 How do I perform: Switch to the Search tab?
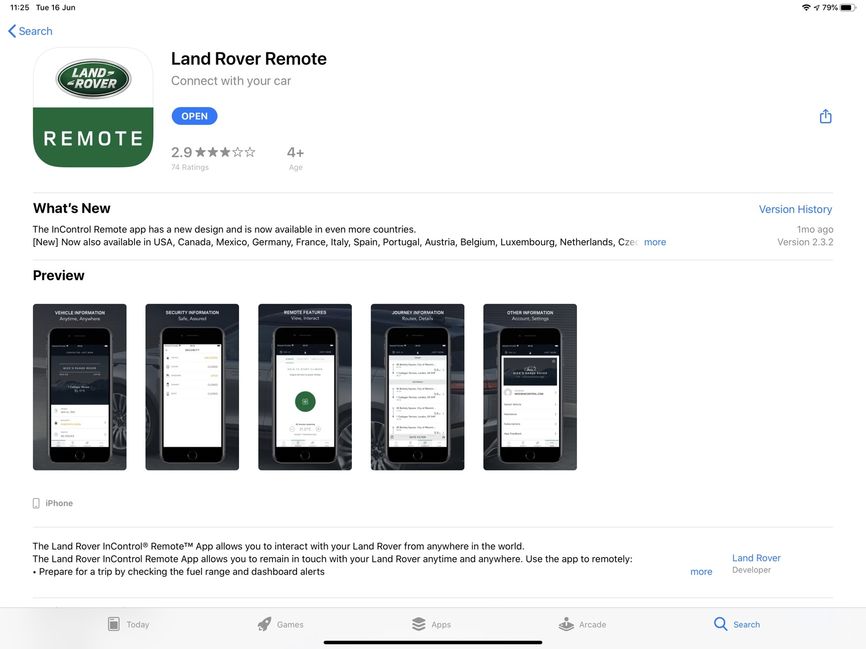pos(737,624)
